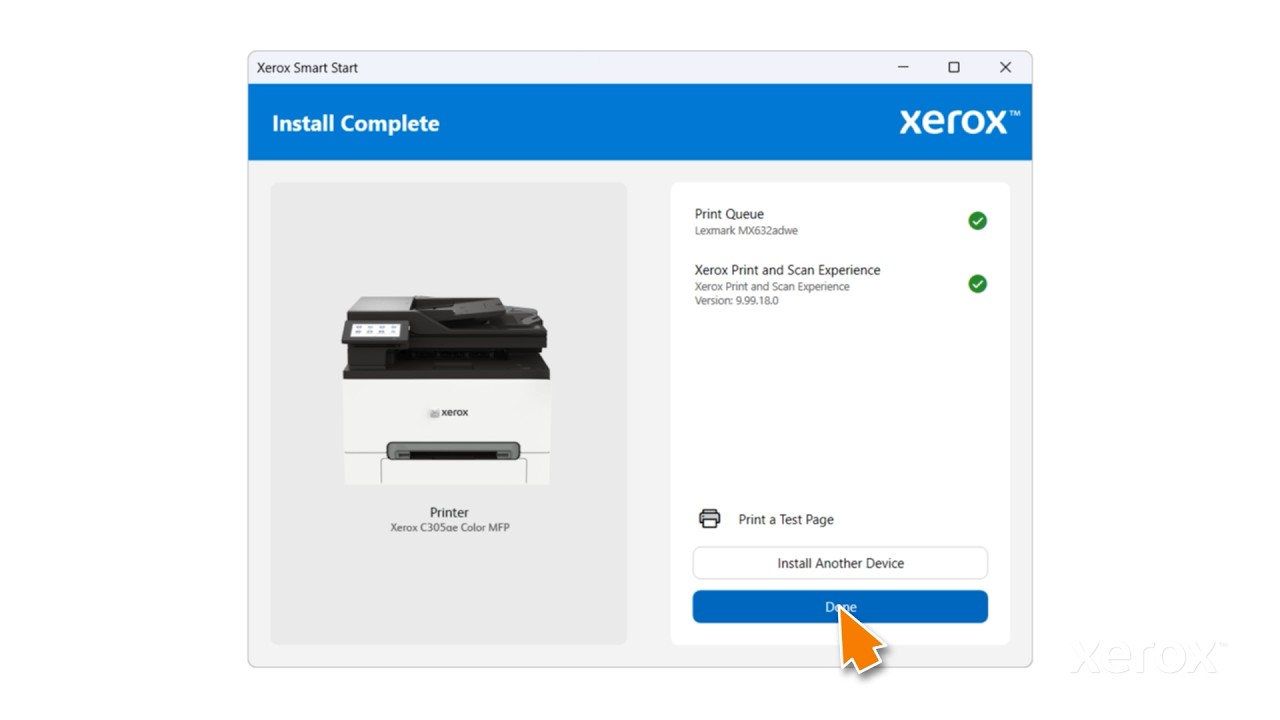1280x720 pixels.
Task: Click the Version: 9.99.18.0 text
Action: point(736,301)
